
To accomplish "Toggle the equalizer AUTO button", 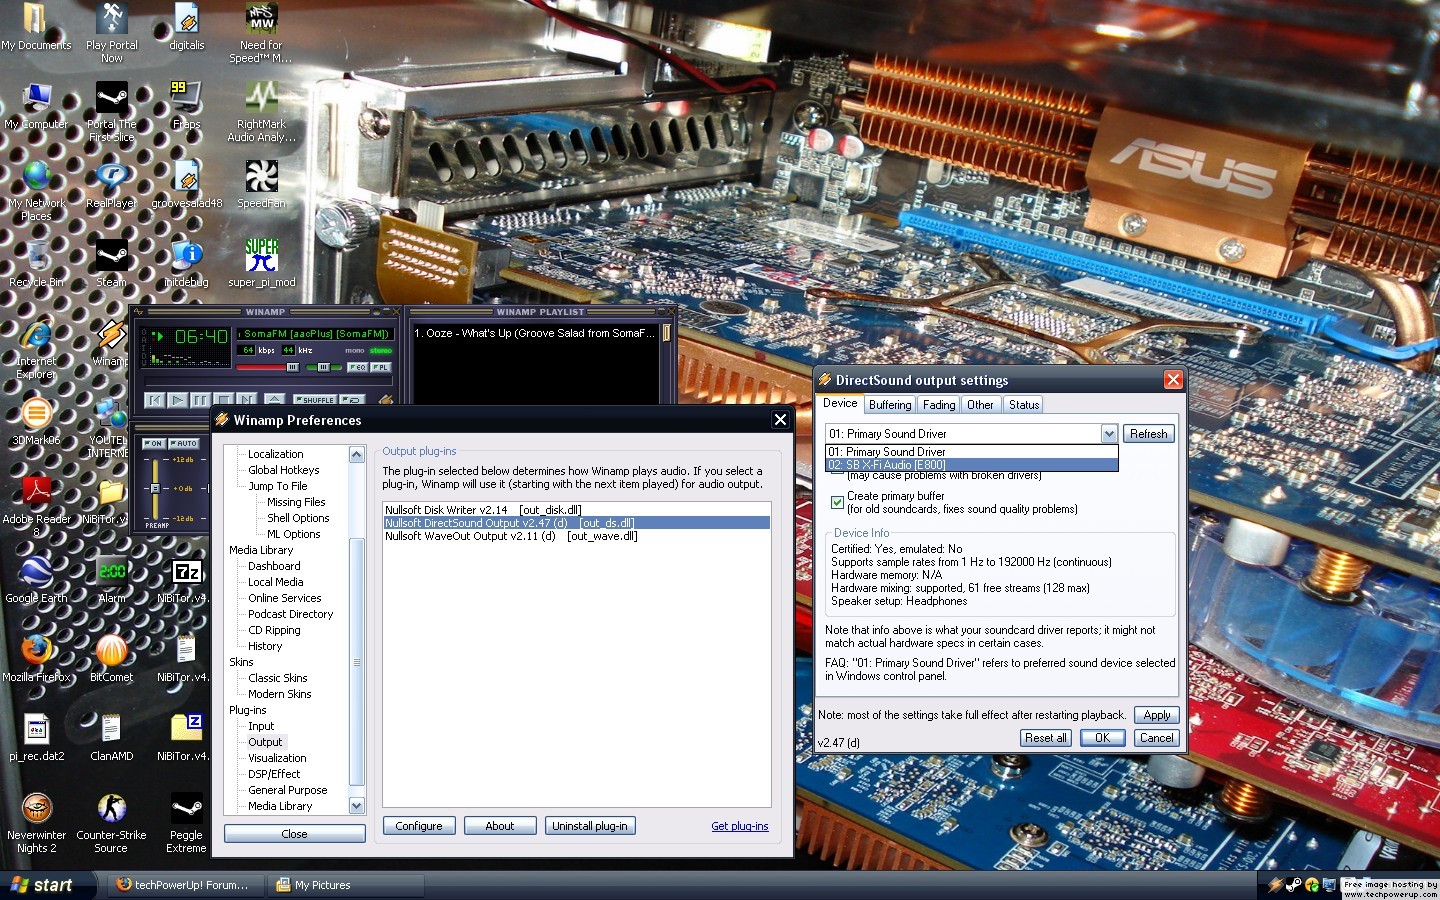I will click(x=184, y=443).
